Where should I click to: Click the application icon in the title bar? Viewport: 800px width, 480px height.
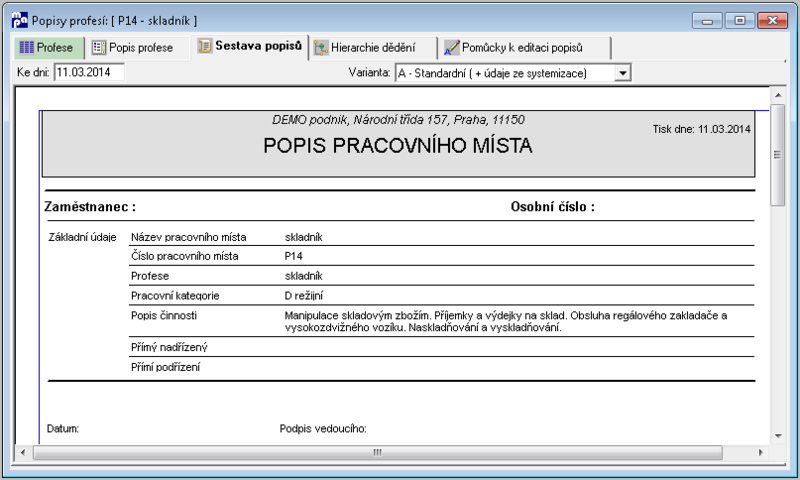coord(19,20)
